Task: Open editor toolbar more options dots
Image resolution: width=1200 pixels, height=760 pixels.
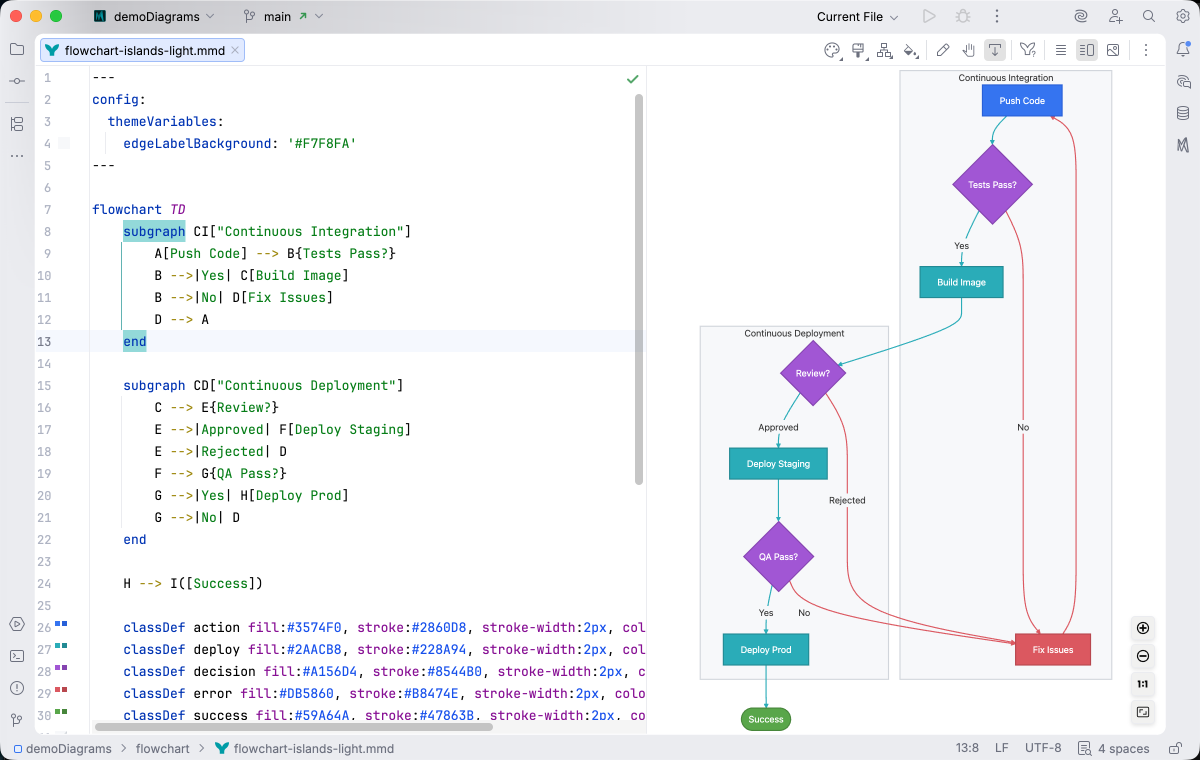Action: coord(1146,50)
